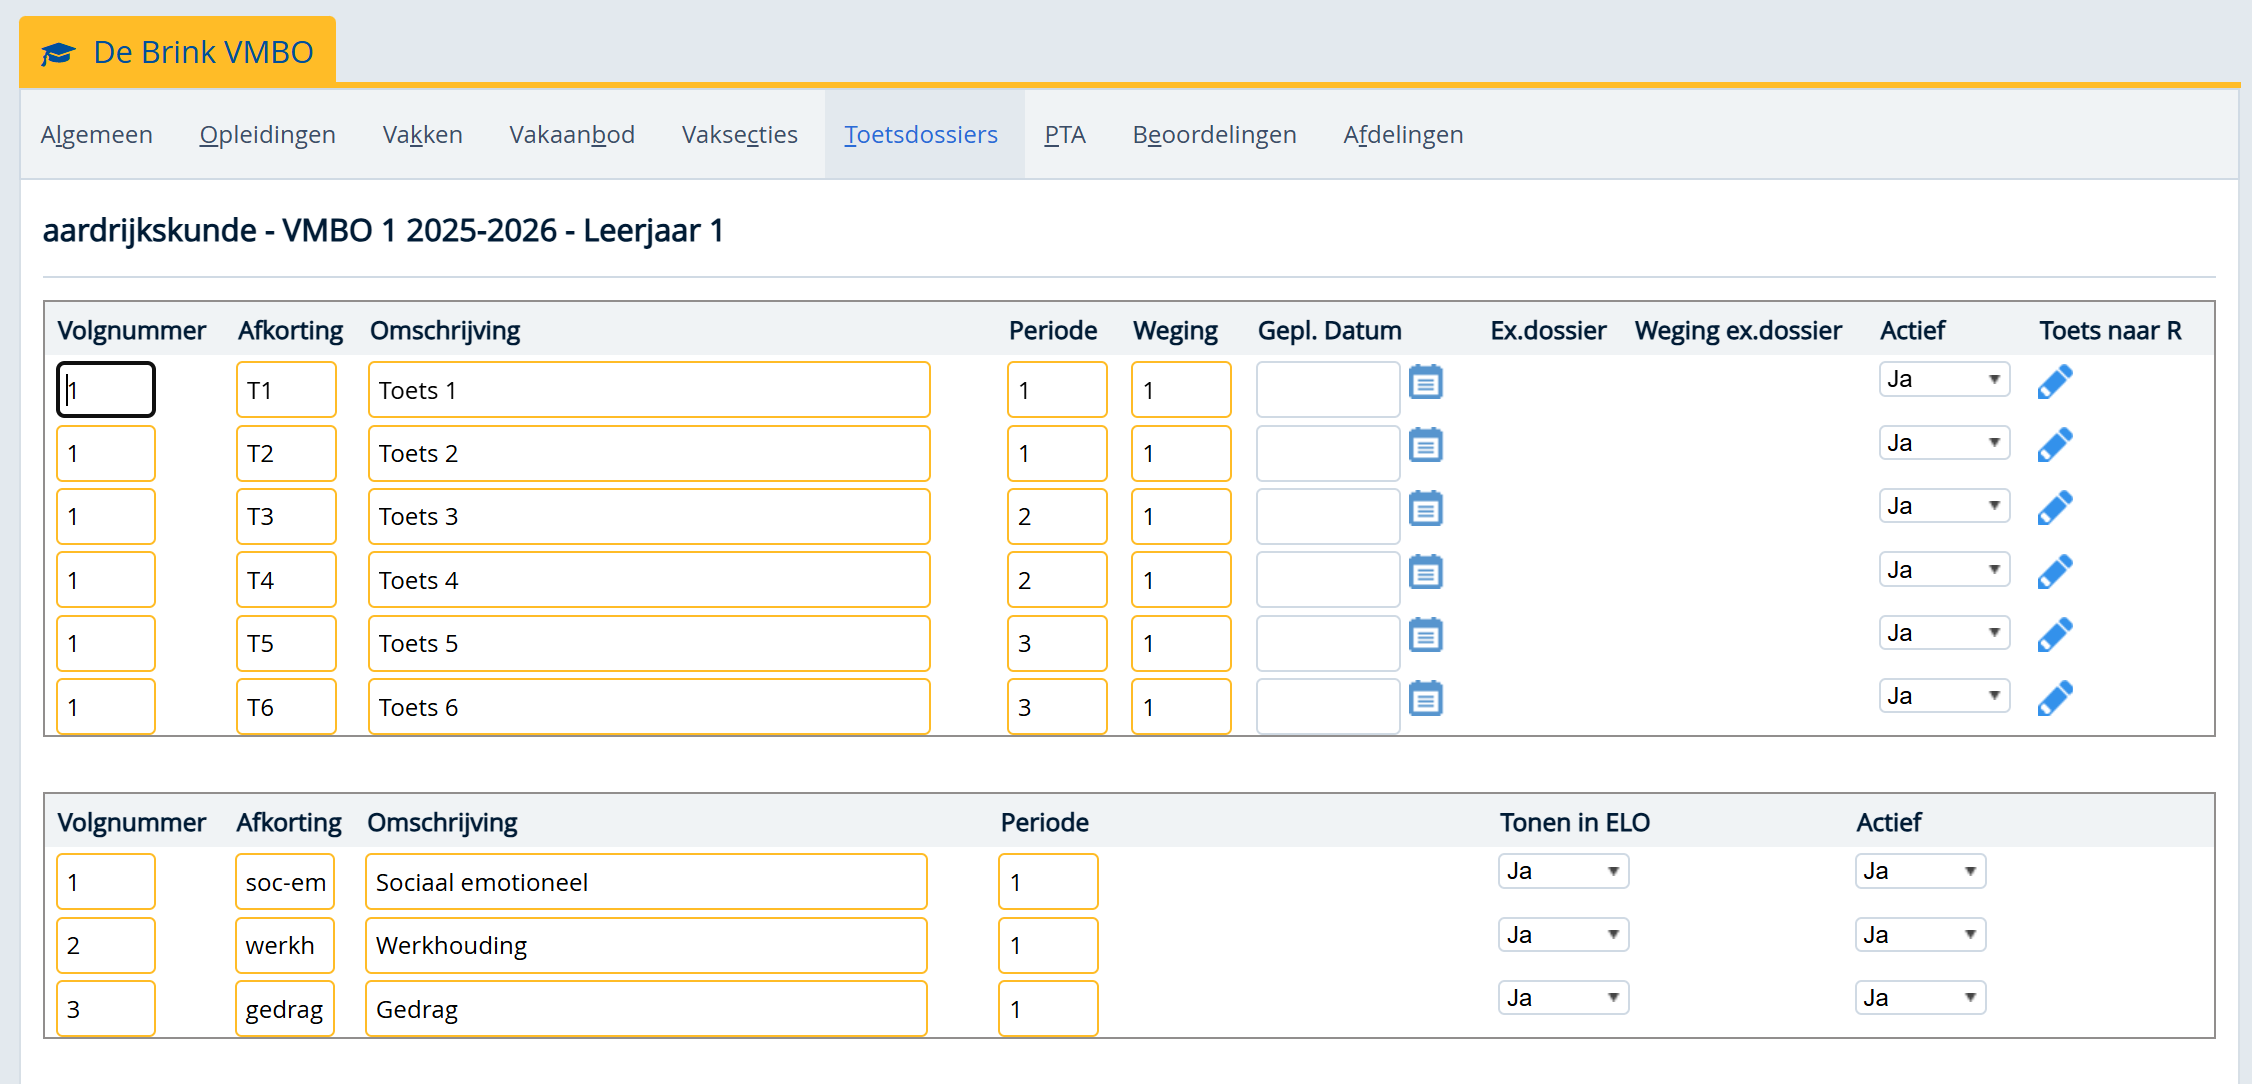Image resolution: width=2252 pixels, height=1084 pixels.
Task: Open calendar icon for Toets 6 date
Action: 1425,699
